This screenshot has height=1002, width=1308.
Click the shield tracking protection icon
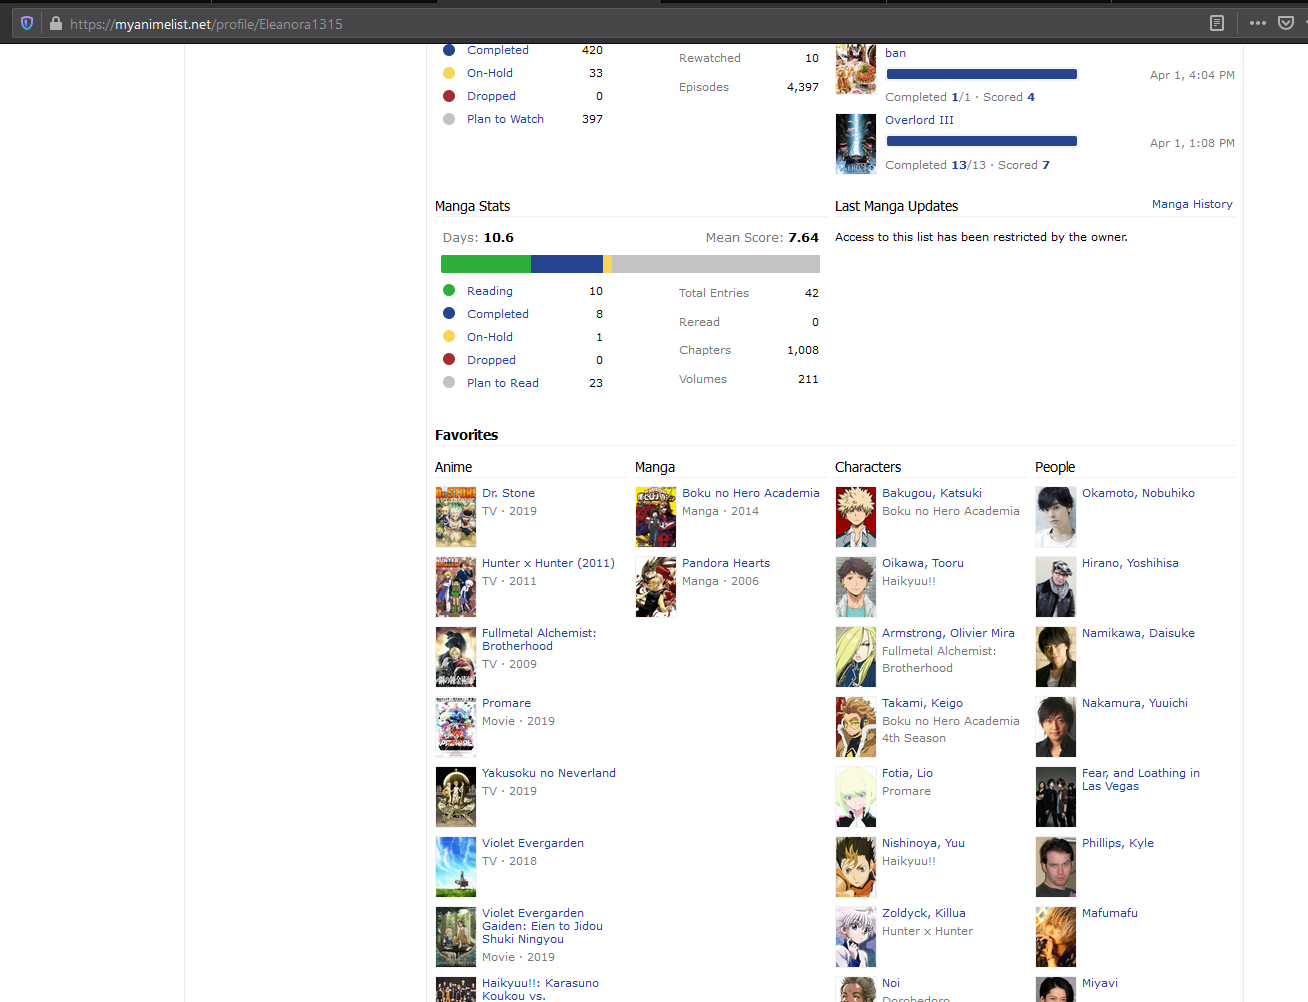(27, 23)
